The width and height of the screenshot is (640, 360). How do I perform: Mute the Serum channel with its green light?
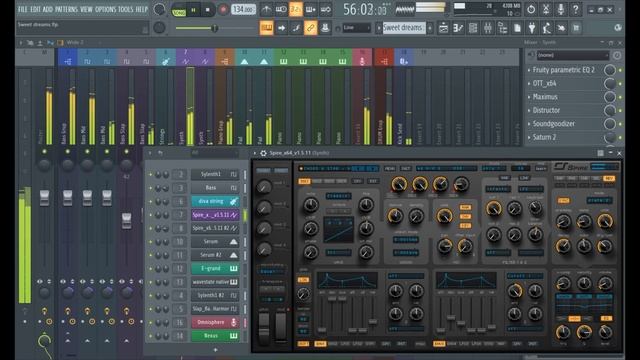(x=151, y=242)
